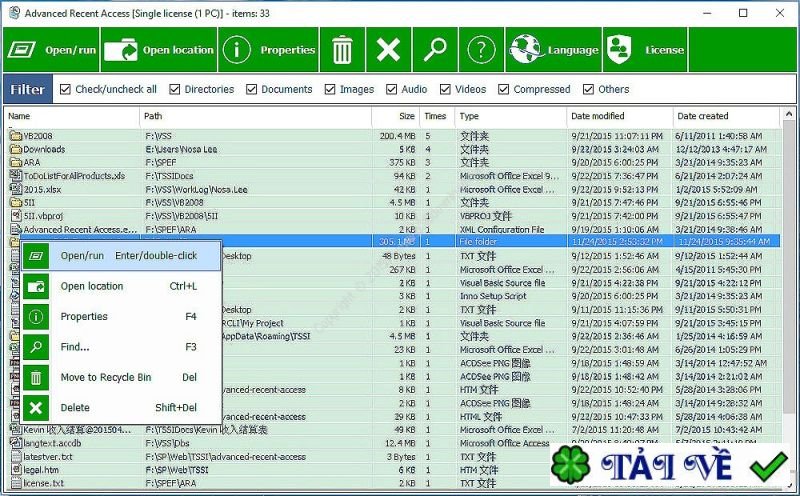The width and height of the screenshot is (800, 496).
Task: Sort by the Size column header
Action: 395,116
